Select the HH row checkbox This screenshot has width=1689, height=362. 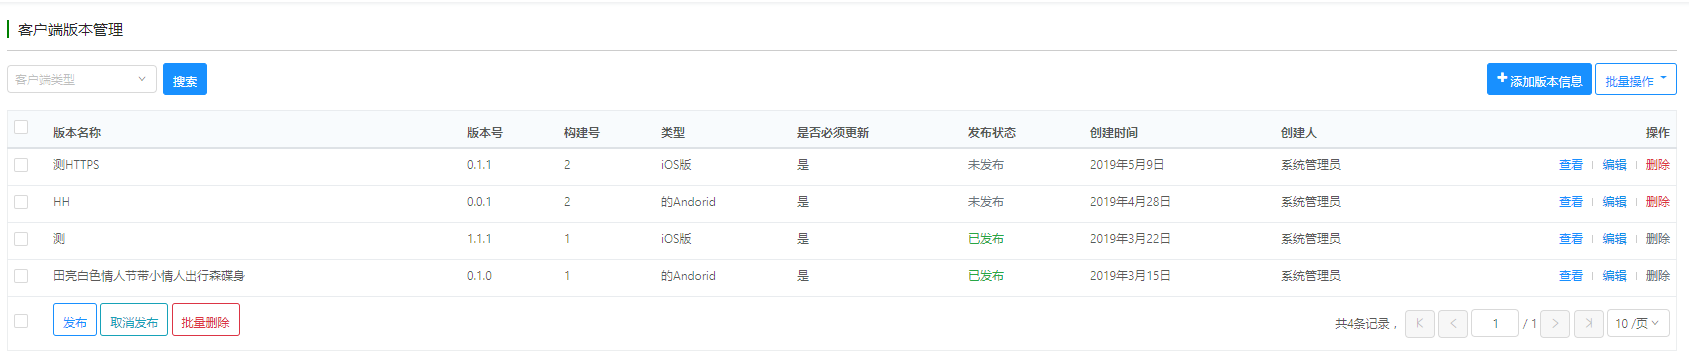tap(21, 202)
